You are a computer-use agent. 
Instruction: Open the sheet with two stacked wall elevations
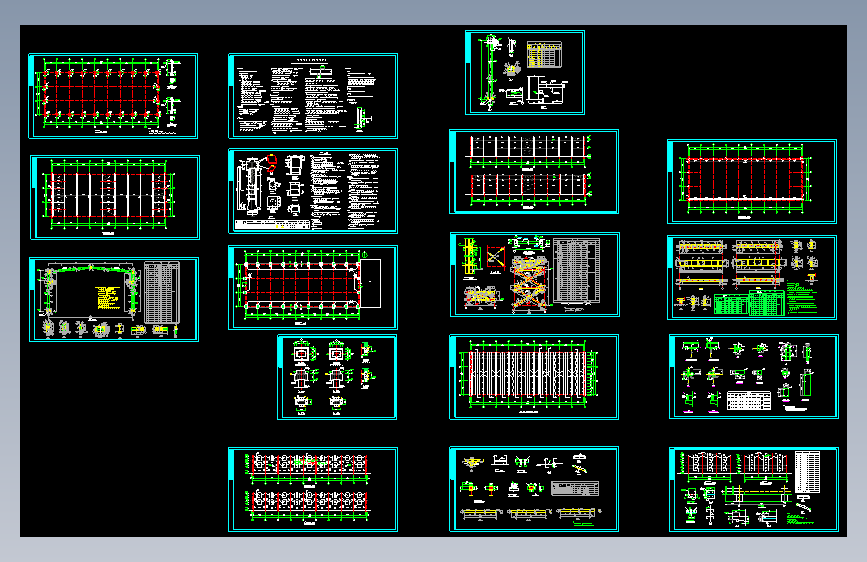(x=534, y=171)
